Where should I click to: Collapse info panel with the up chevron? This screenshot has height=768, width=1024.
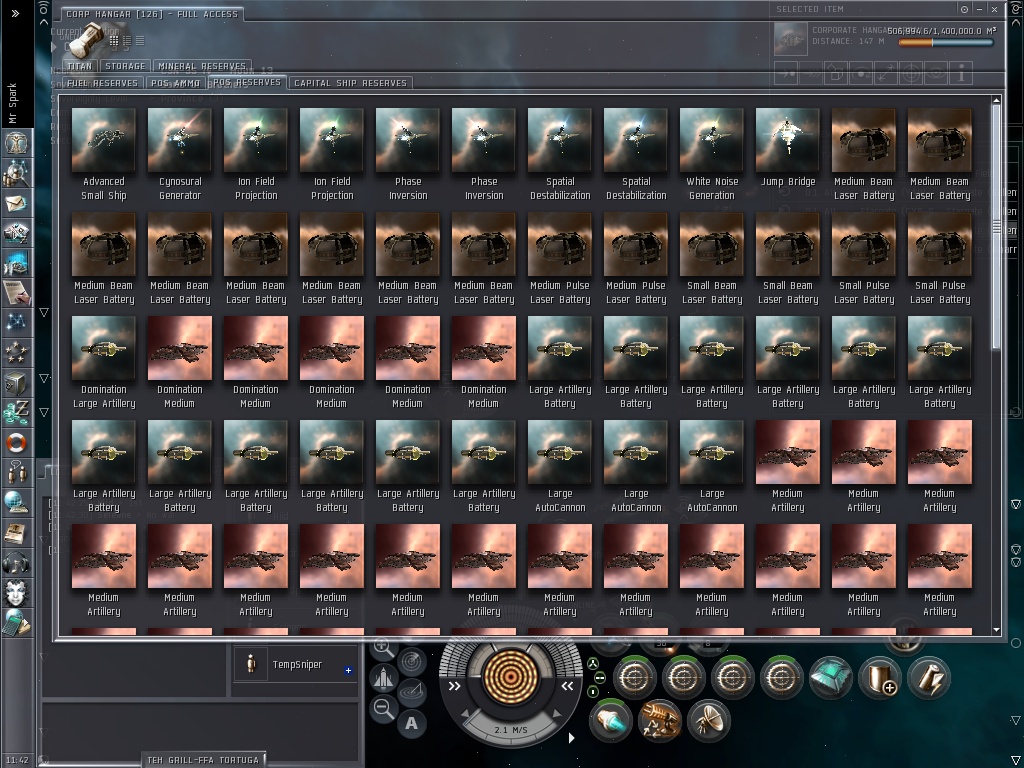[44, 22]
